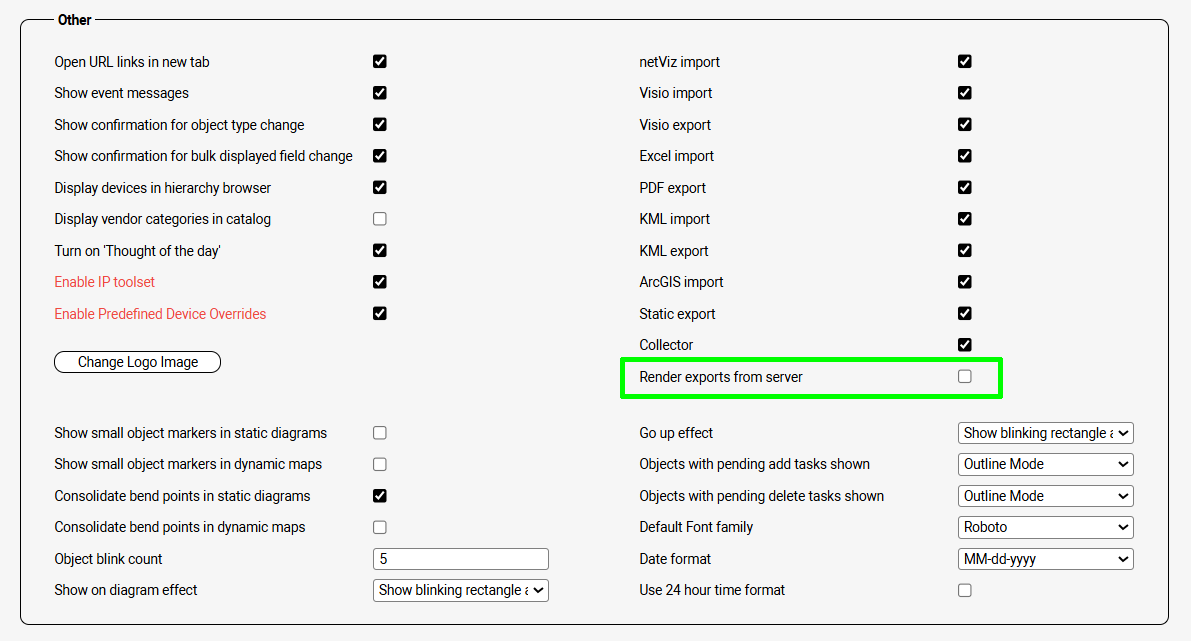Enable Render exports from server checkbox

point(964,377)
